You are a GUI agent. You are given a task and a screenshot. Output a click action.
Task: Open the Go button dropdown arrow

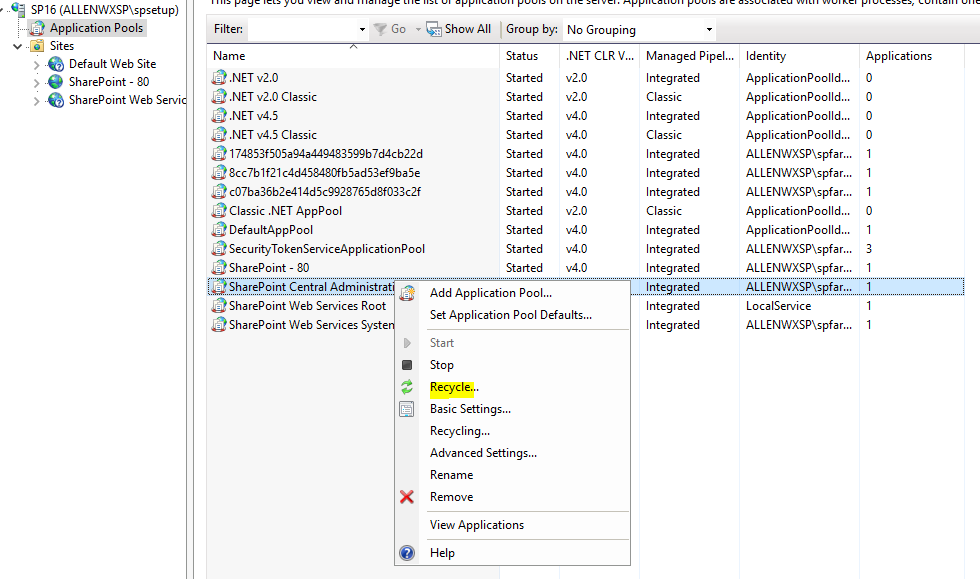coord(418,29)
